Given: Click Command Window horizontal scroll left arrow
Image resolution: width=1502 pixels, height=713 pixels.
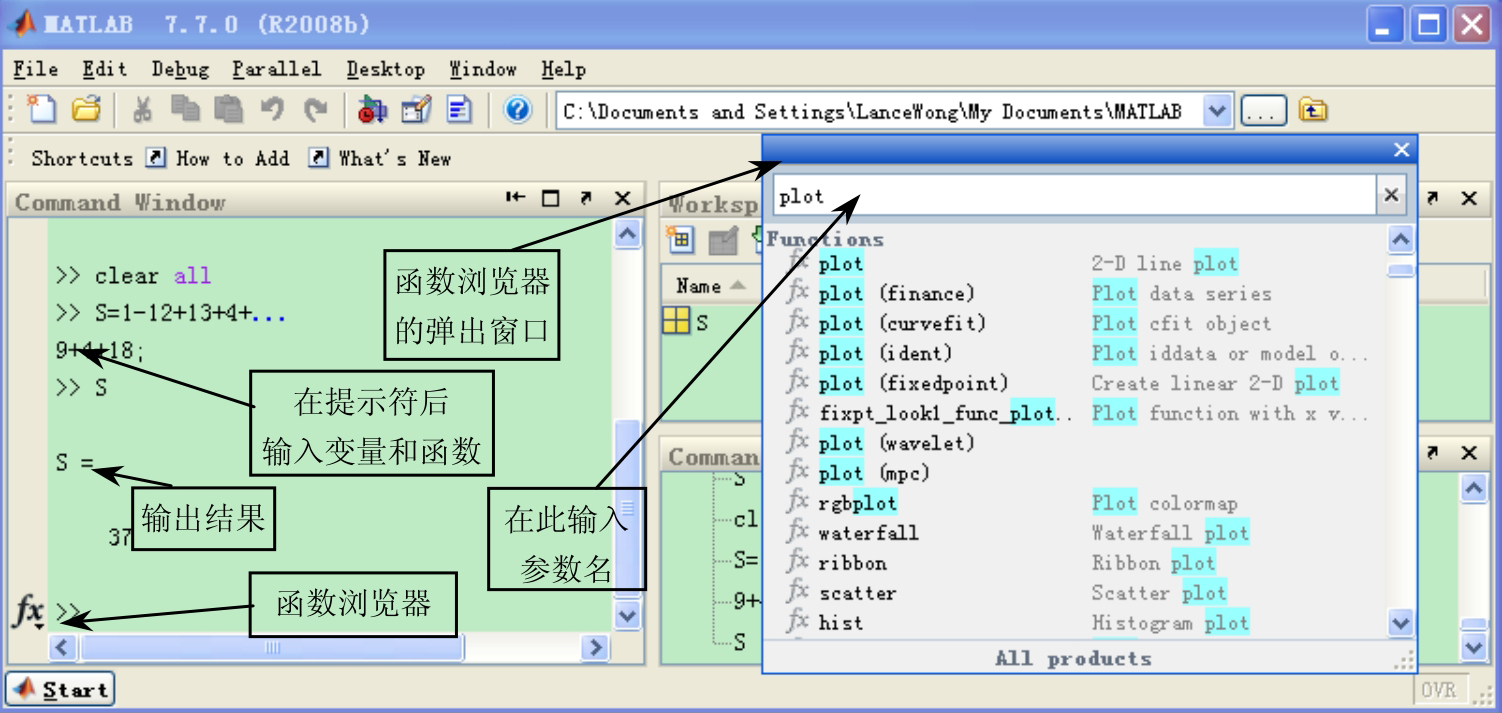Looking at the screenshot, I should click(x=62, y=648).
